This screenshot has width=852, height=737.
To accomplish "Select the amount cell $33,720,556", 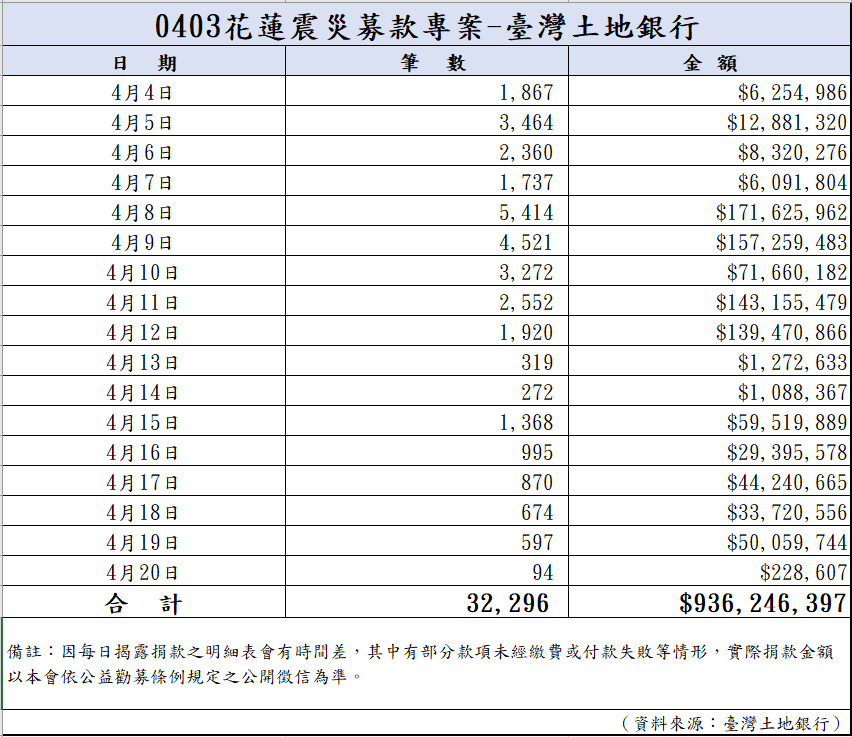I will [x=709, y=510].
